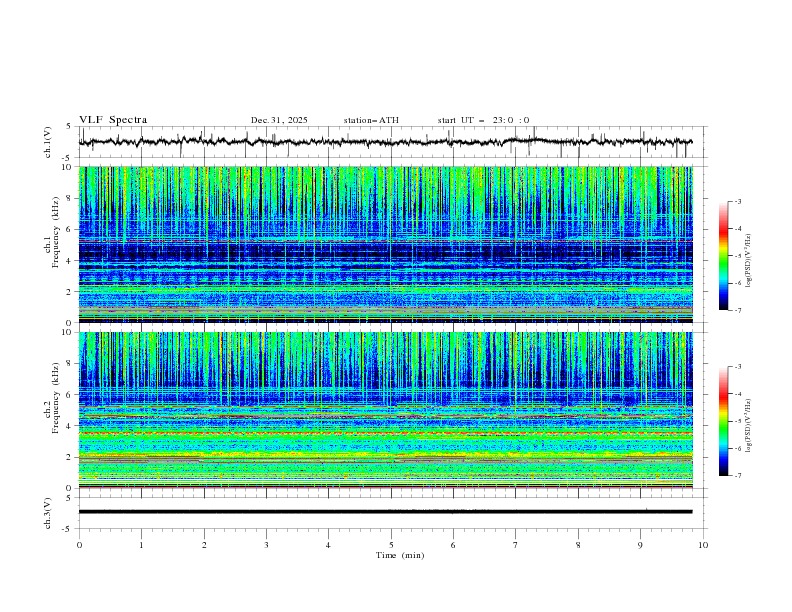Click the "ch.1(V)" waveform axis label

47,142
